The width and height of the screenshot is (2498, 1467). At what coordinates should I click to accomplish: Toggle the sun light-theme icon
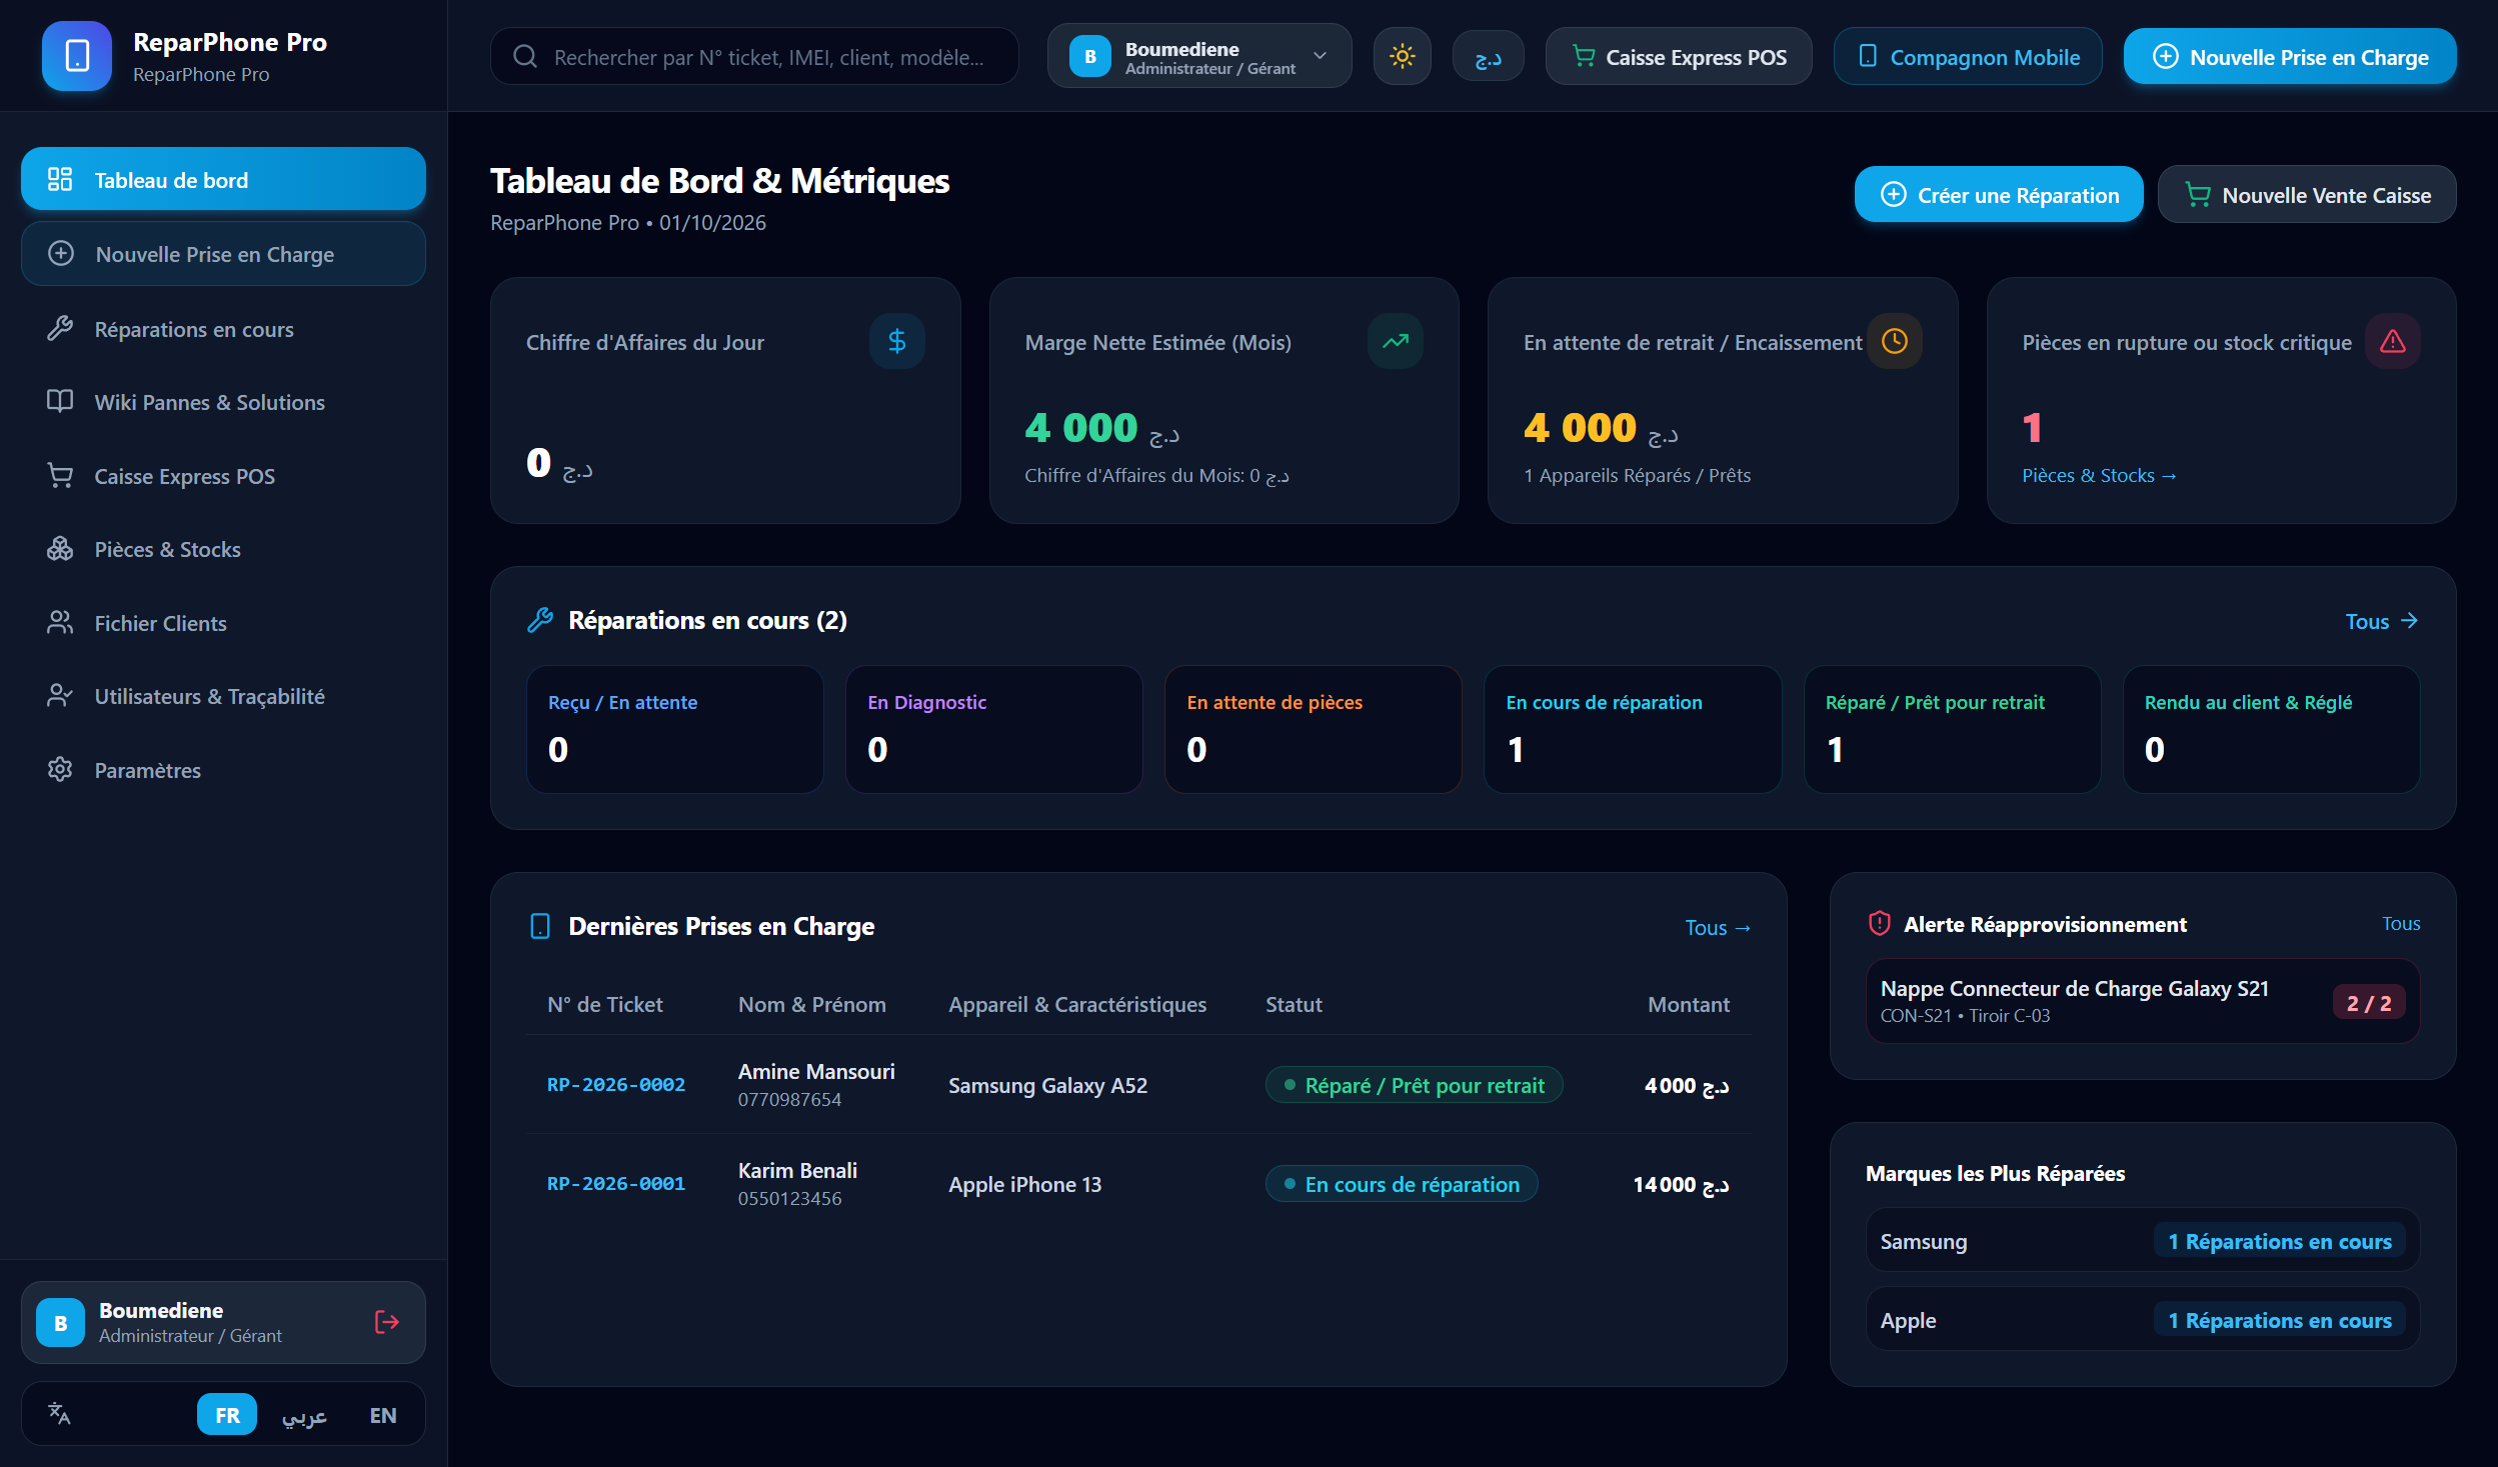click(x=1402, y=57)
